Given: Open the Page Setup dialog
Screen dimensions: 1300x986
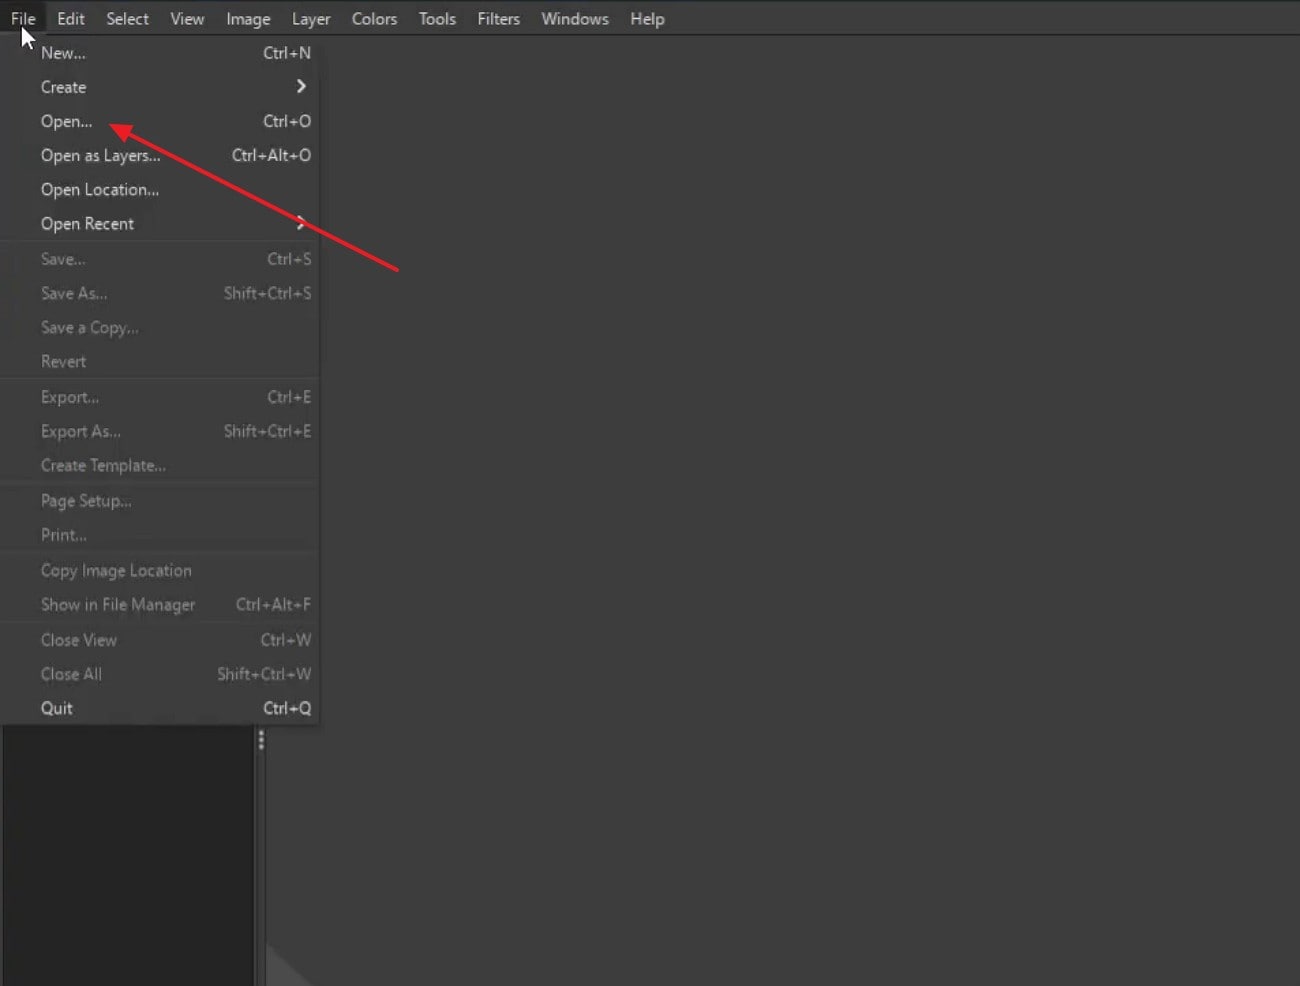Looking at the screenshot, I should [86, 500].
